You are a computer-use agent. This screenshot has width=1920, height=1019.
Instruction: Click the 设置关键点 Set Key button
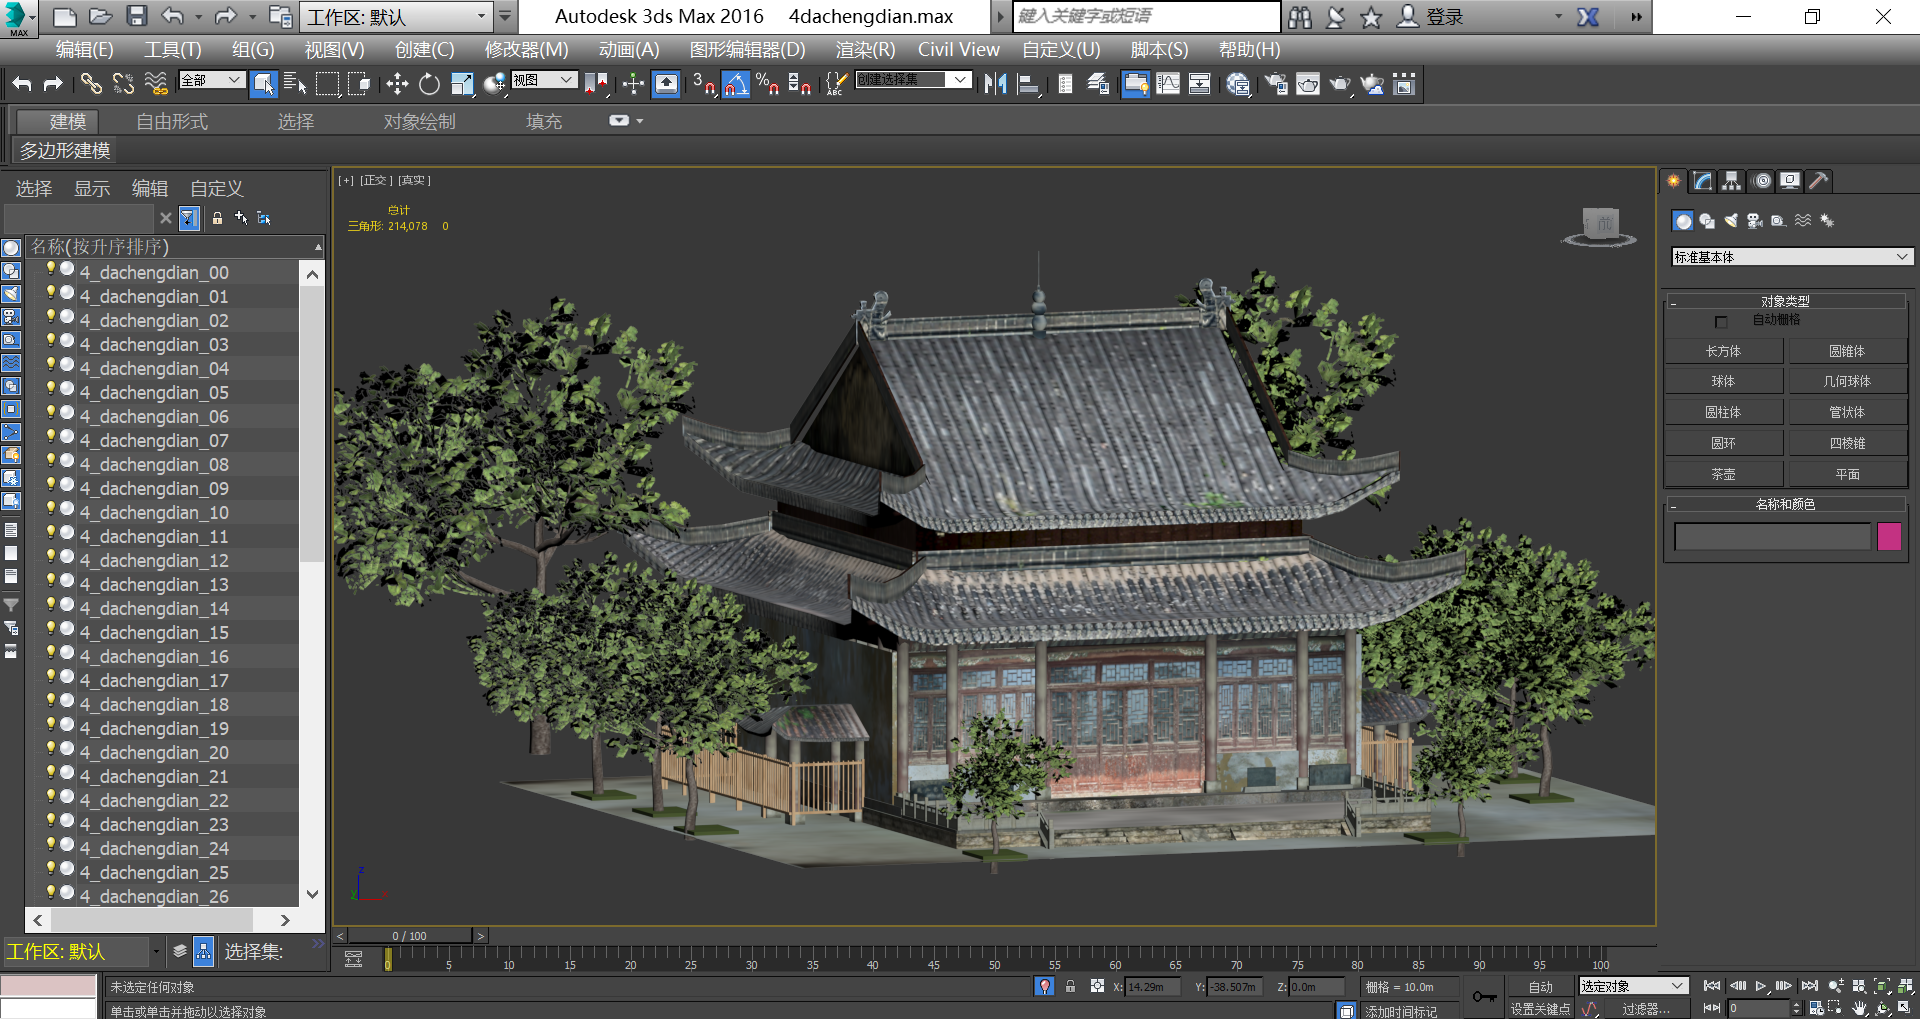[1541, 1009]
